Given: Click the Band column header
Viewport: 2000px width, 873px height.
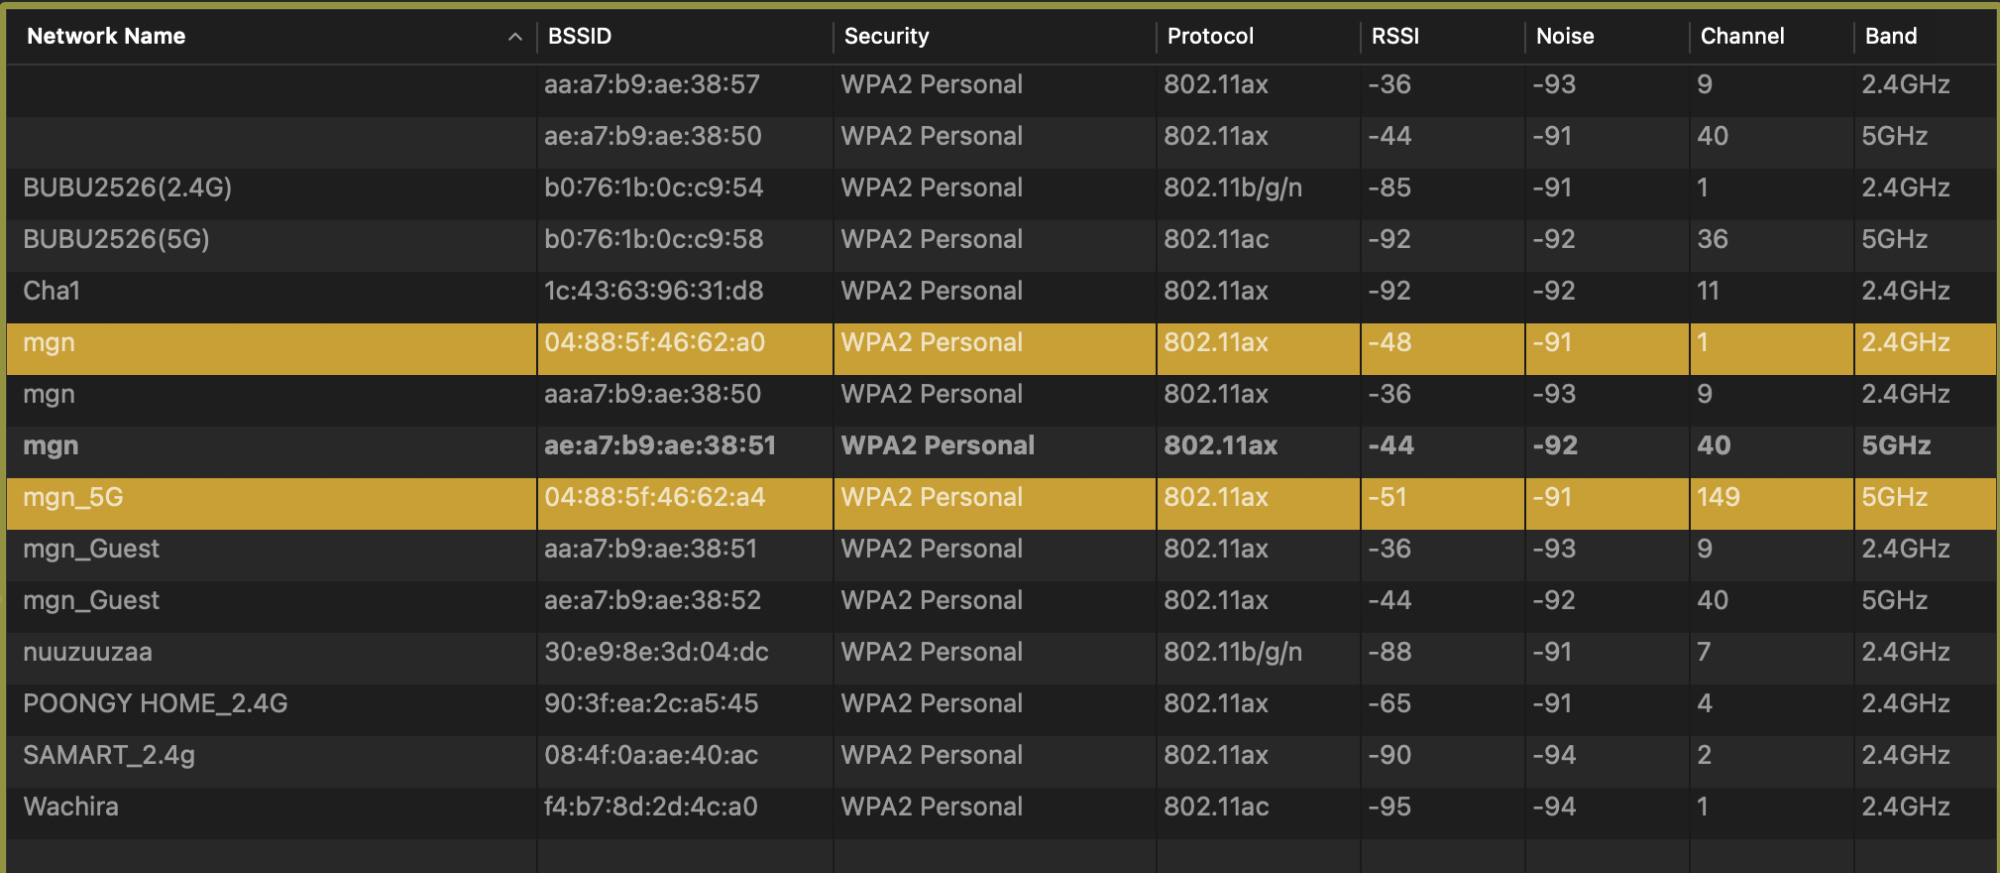Looking at the screenshot, I should coord(1891,37).
